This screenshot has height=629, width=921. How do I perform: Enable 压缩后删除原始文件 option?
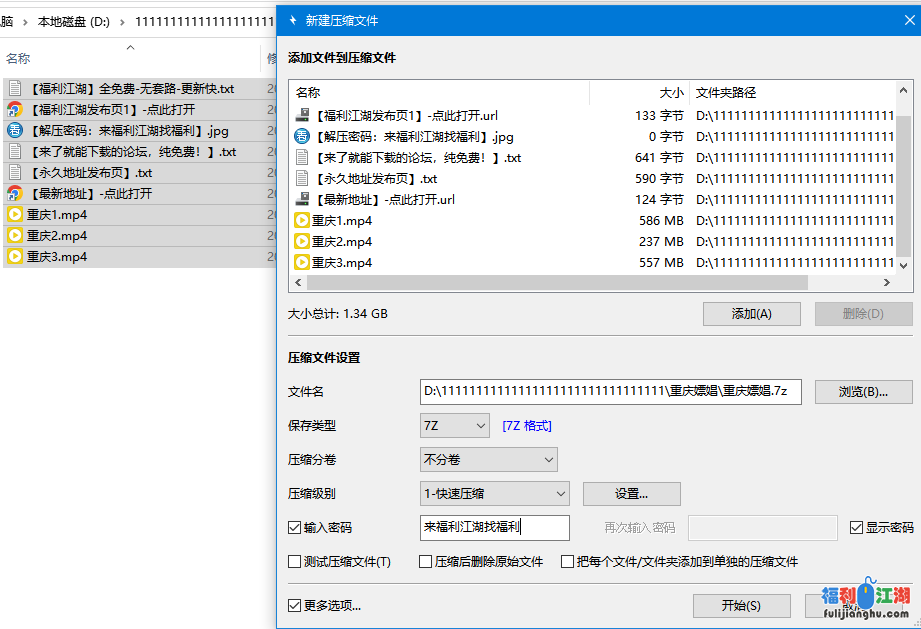click(x=425, y=562)
